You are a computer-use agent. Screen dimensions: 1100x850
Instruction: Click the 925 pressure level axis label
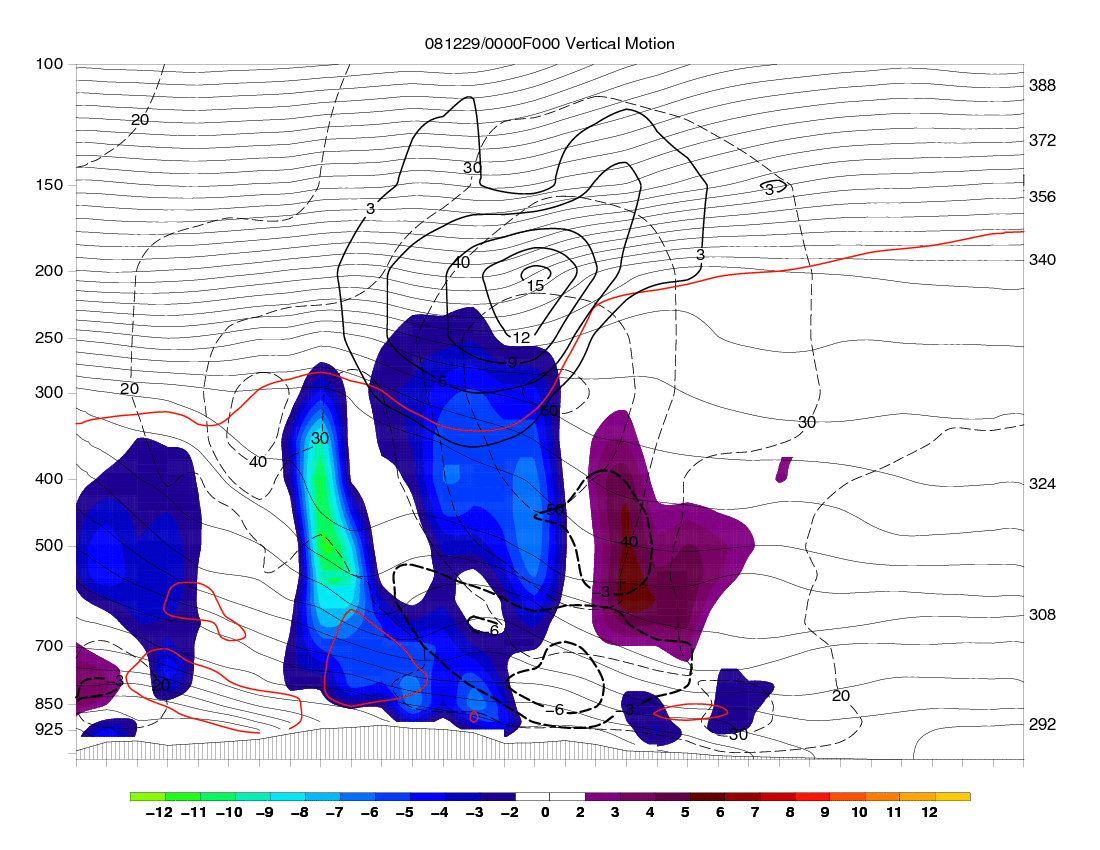[49, 730]
